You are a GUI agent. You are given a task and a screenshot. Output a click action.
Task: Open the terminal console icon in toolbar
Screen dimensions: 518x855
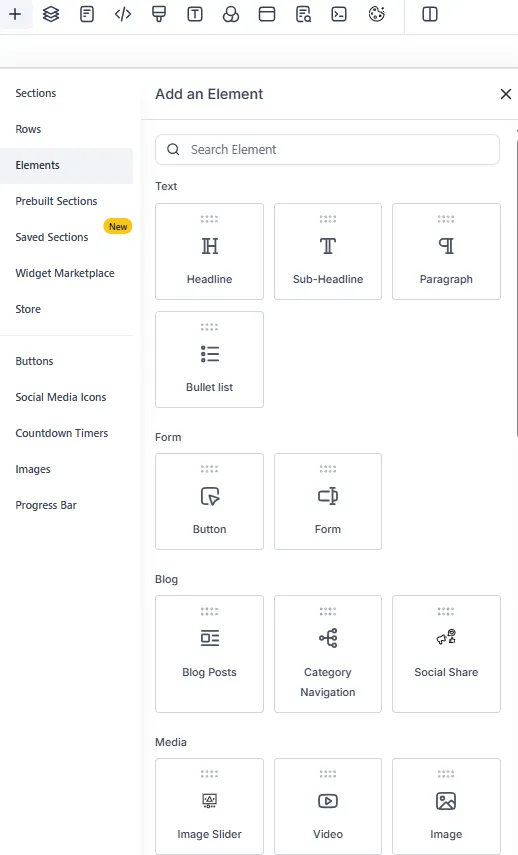339,14
